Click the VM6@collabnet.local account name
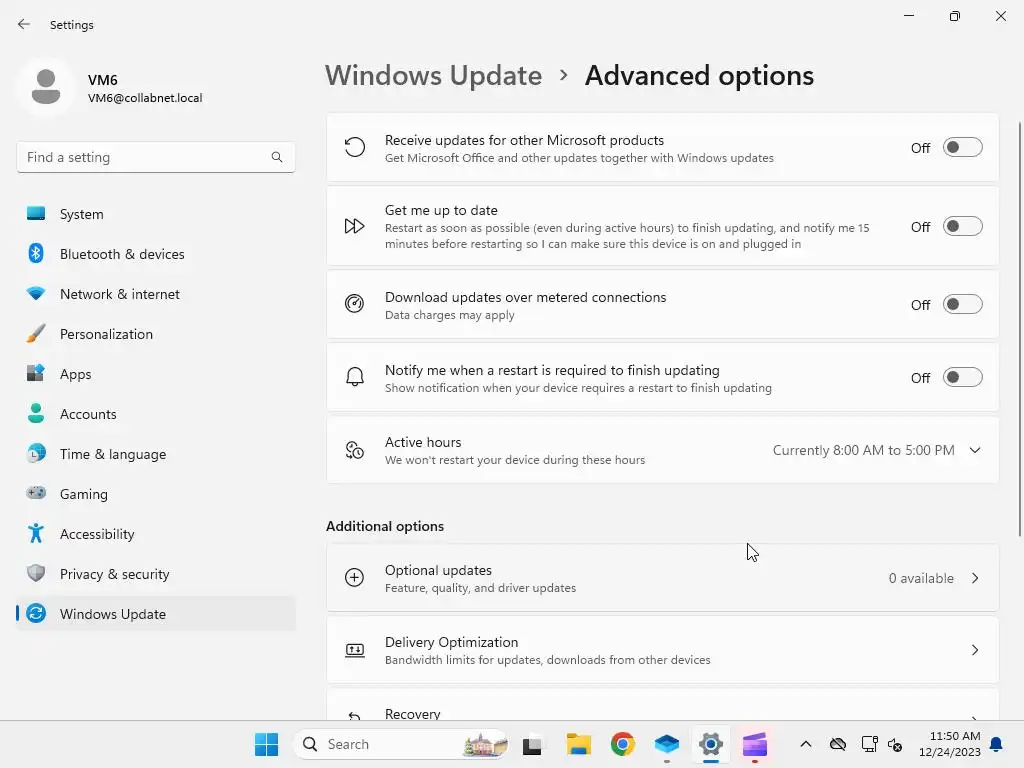The image size is (1024, 768). [x=145, y=98]
